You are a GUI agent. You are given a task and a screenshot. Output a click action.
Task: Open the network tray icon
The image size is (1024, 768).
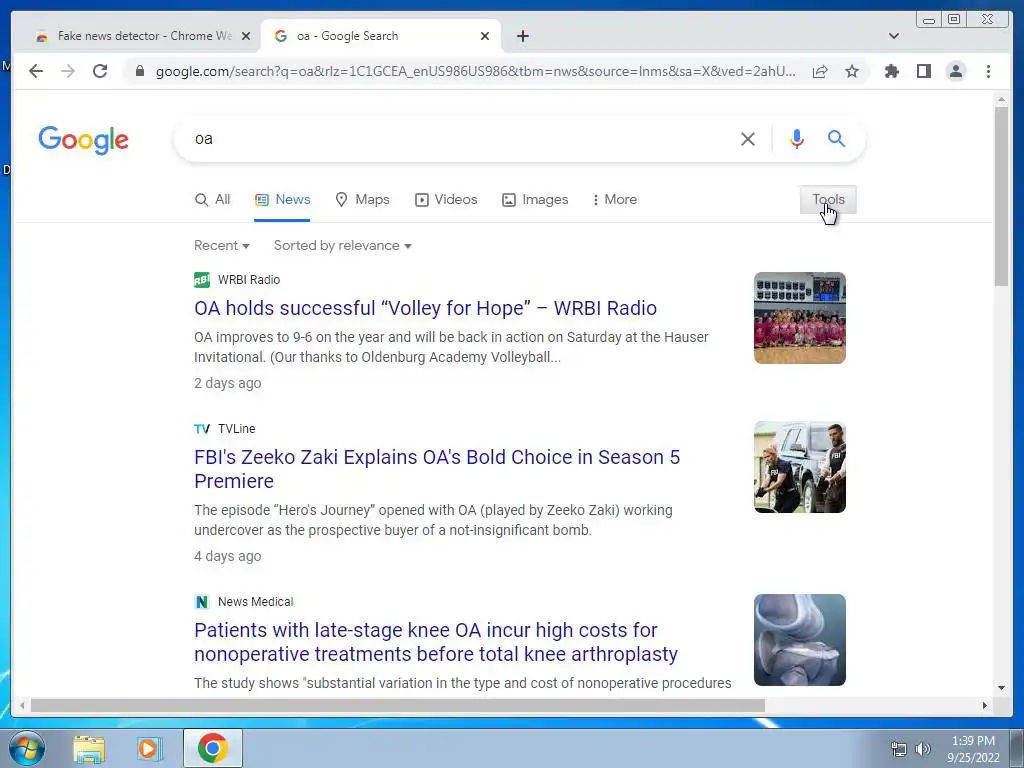pyautogui.click(x=899, y=749)
